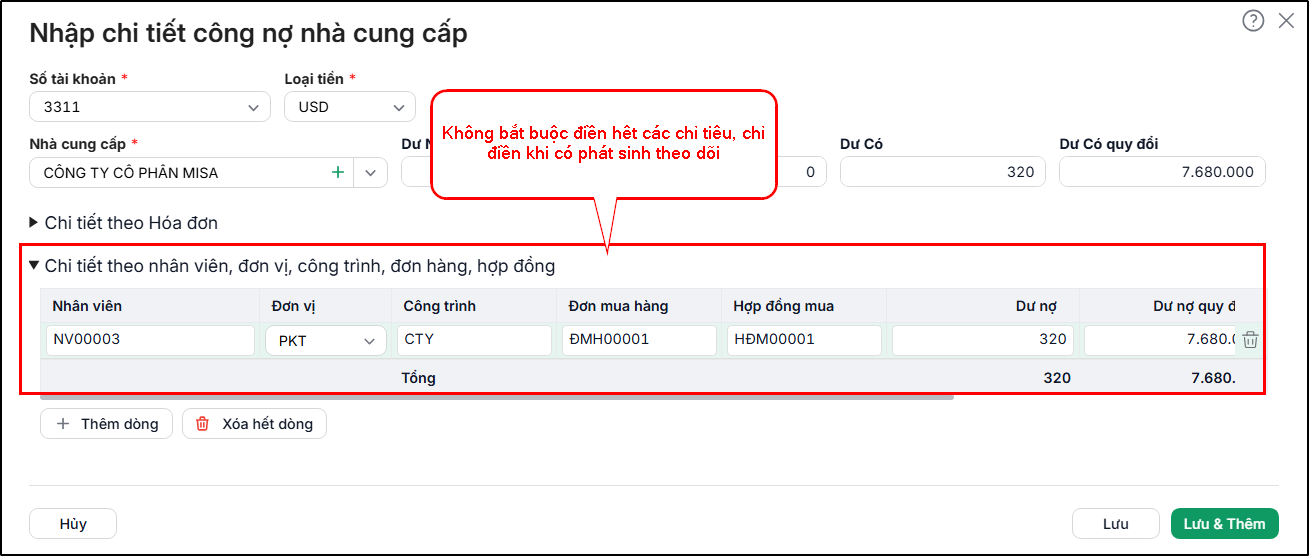Screen dimensions: 1309x556
Task: Click the Lưu & Thêm button
Action: (1224, 524)
